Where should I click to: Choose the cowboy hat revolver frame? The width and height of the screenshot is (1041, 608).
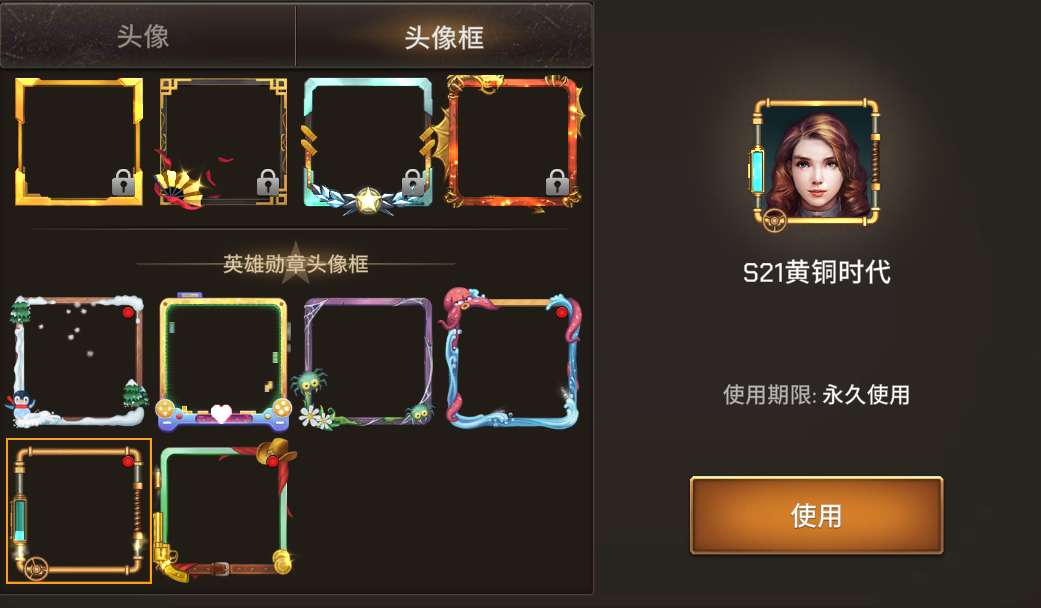(224, 510)
